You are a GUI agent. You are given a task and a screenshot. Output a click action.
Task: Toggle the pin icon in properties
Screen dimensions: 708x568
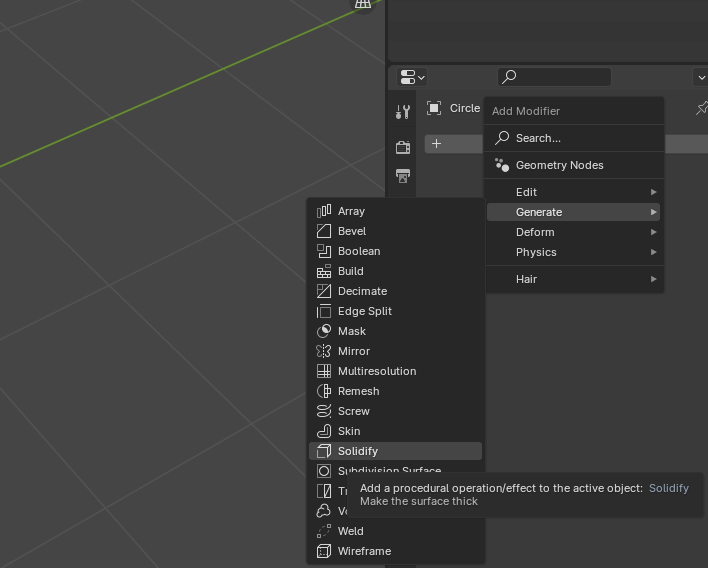pyautogui.click(x=702, y=108)
